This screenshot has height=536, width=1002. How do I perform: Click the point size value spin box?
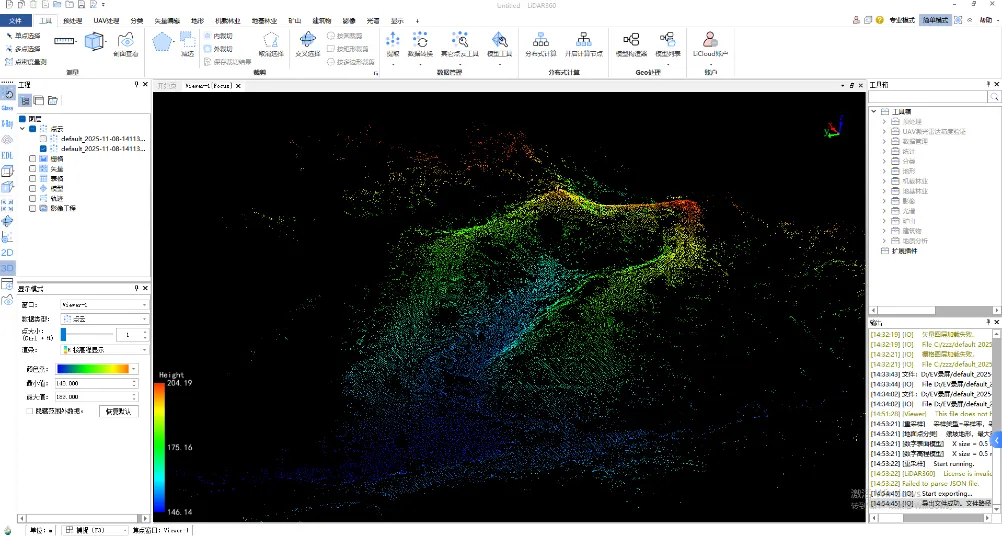point(133,334)
